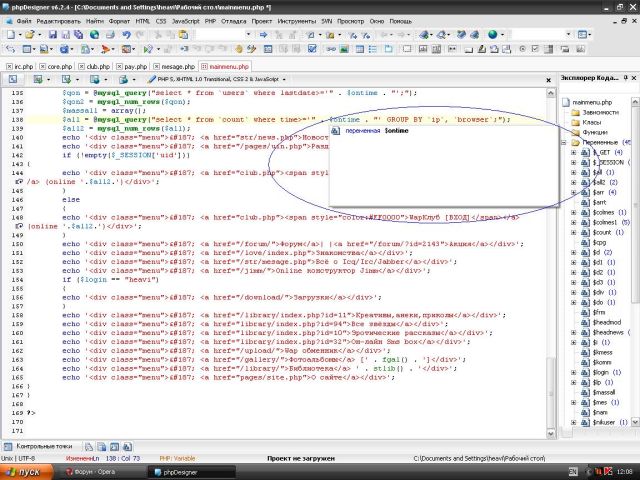Image resolution: width=640 pixels, height=480 pixels.
Task: Select the Зависимости folder in Code Explorer
Action: (599, 112)
